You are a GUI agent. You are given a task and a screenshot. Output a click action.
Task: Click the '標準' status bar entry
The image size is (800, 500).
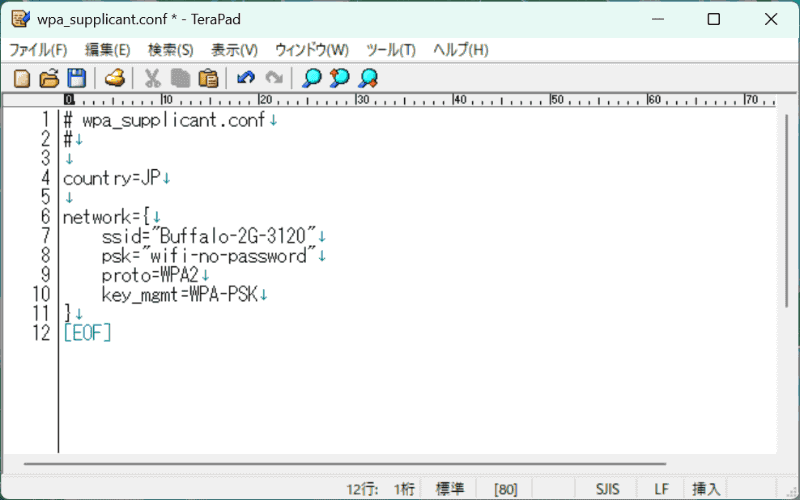[449, 489]
